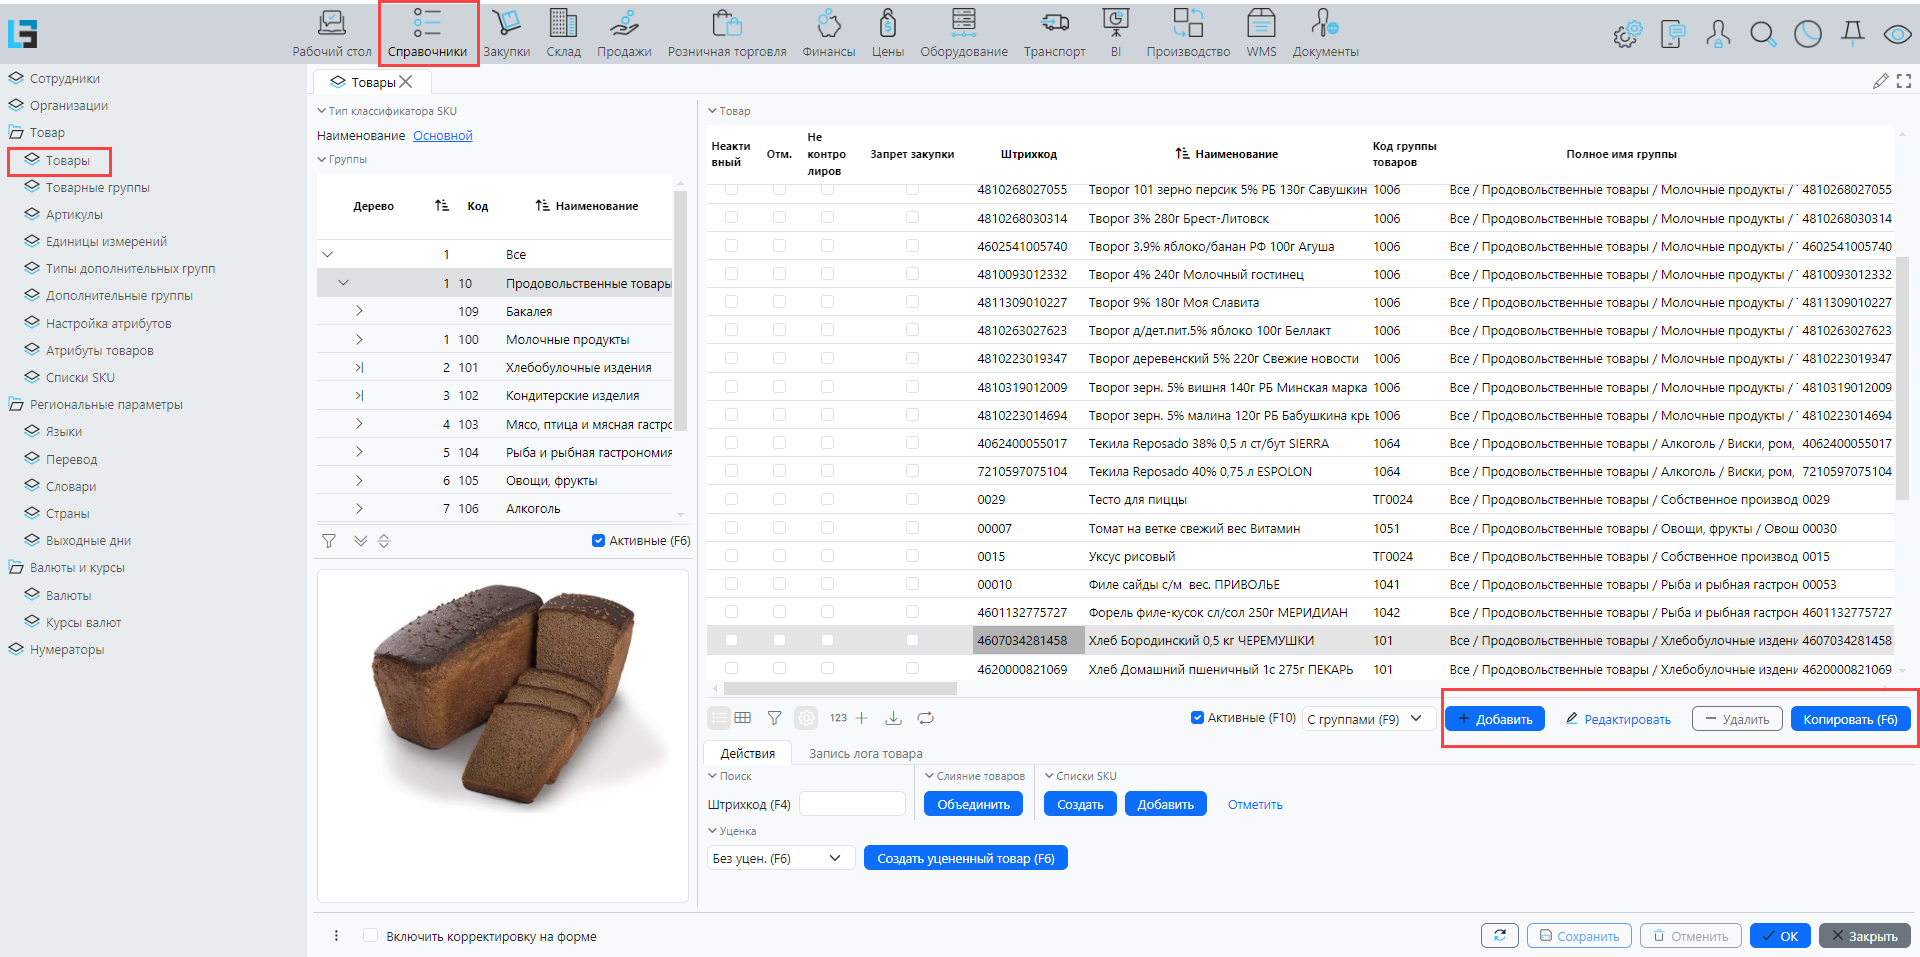Click into the Штрихкод (F4) search field
The width and height of the screenshot is (1920, 957).
point(852,804)
